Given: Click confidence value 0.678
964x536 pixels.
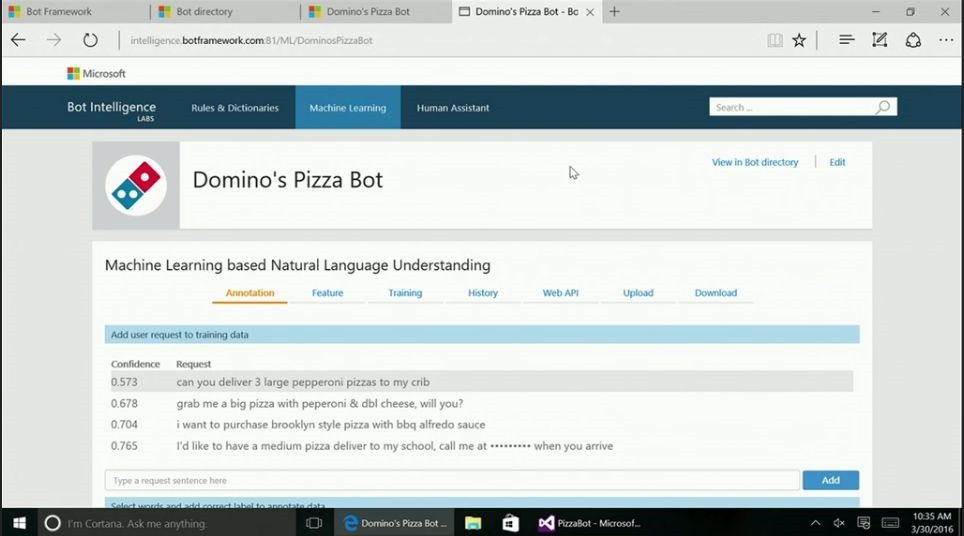Looking at the screenshot, I should pos(124,404).
